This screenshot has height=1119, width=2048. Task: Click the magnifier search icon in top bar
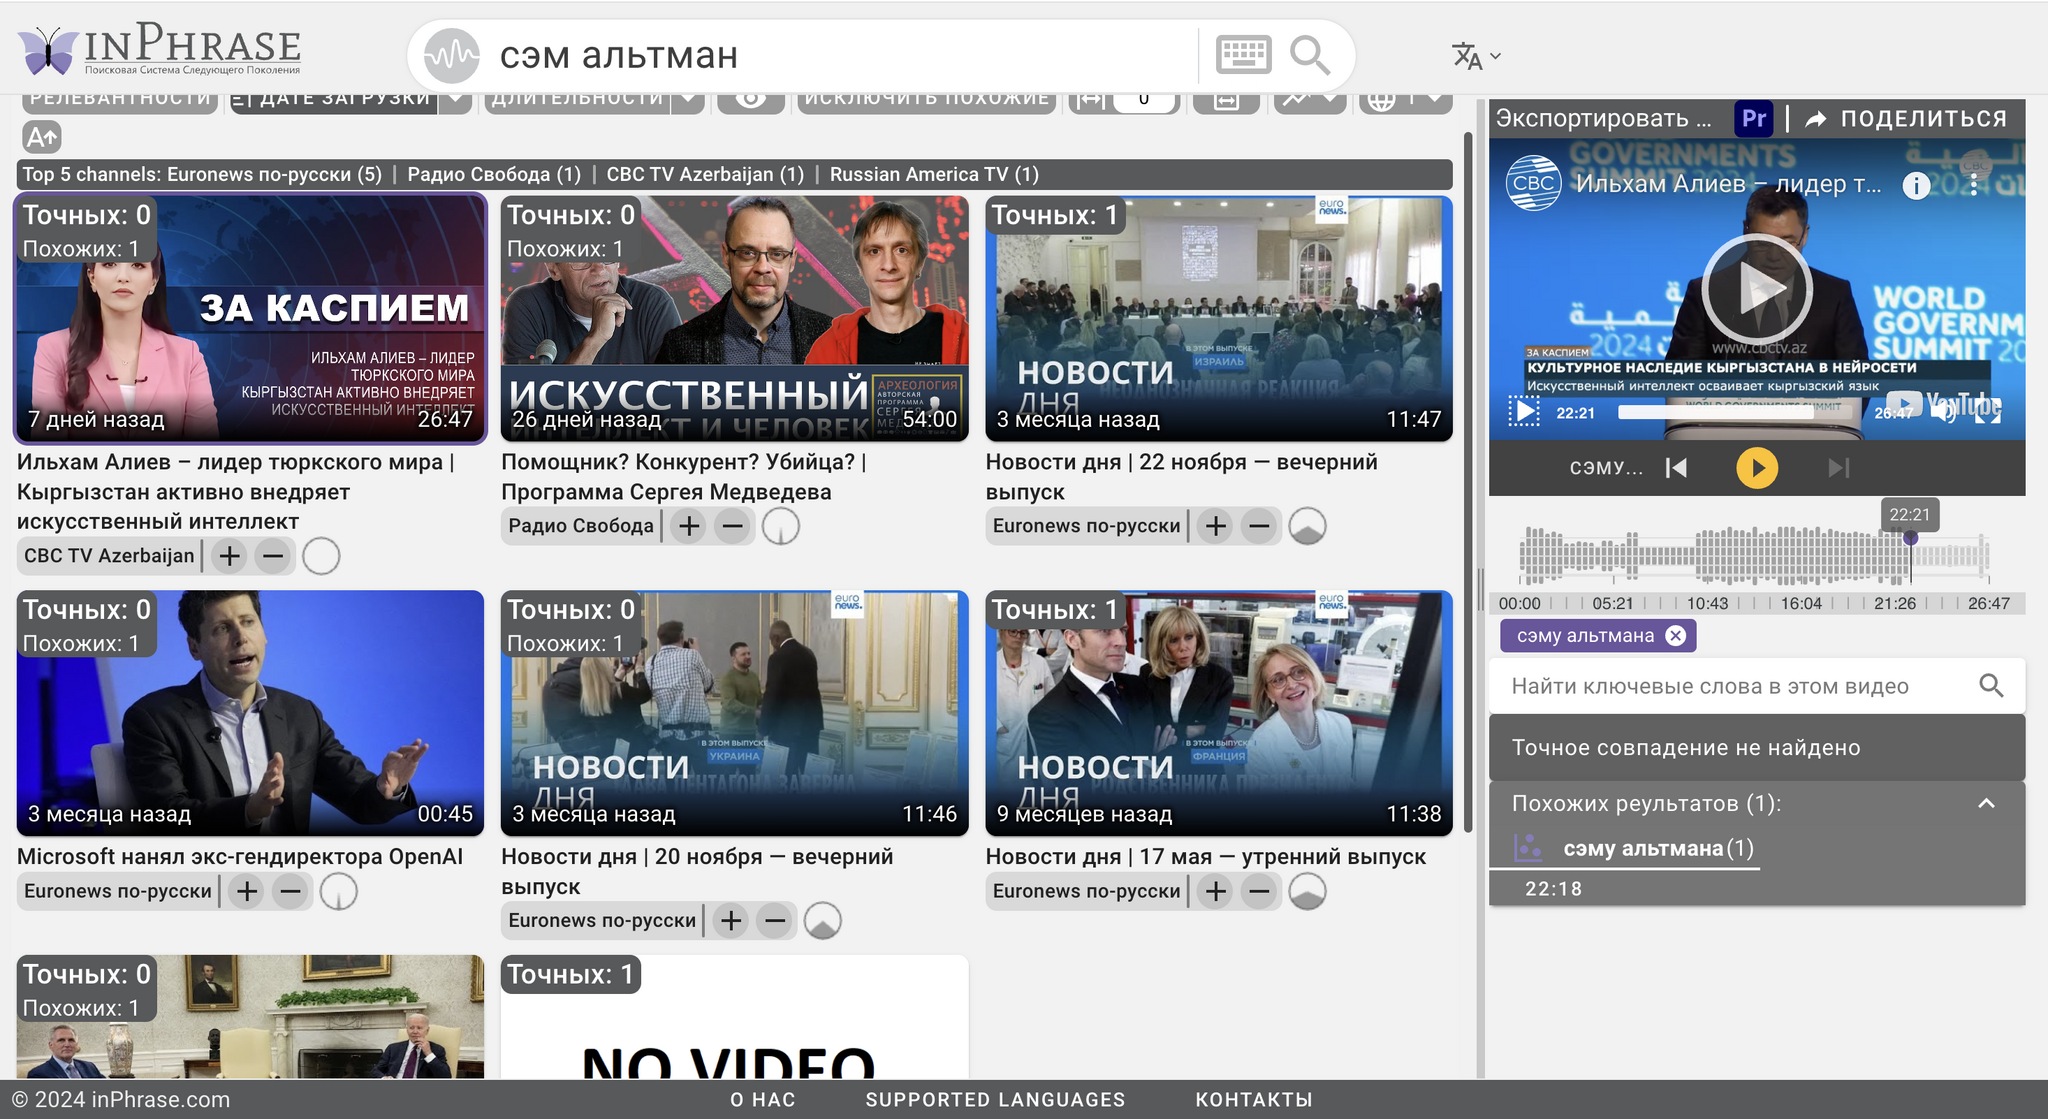pos(1309,55)
